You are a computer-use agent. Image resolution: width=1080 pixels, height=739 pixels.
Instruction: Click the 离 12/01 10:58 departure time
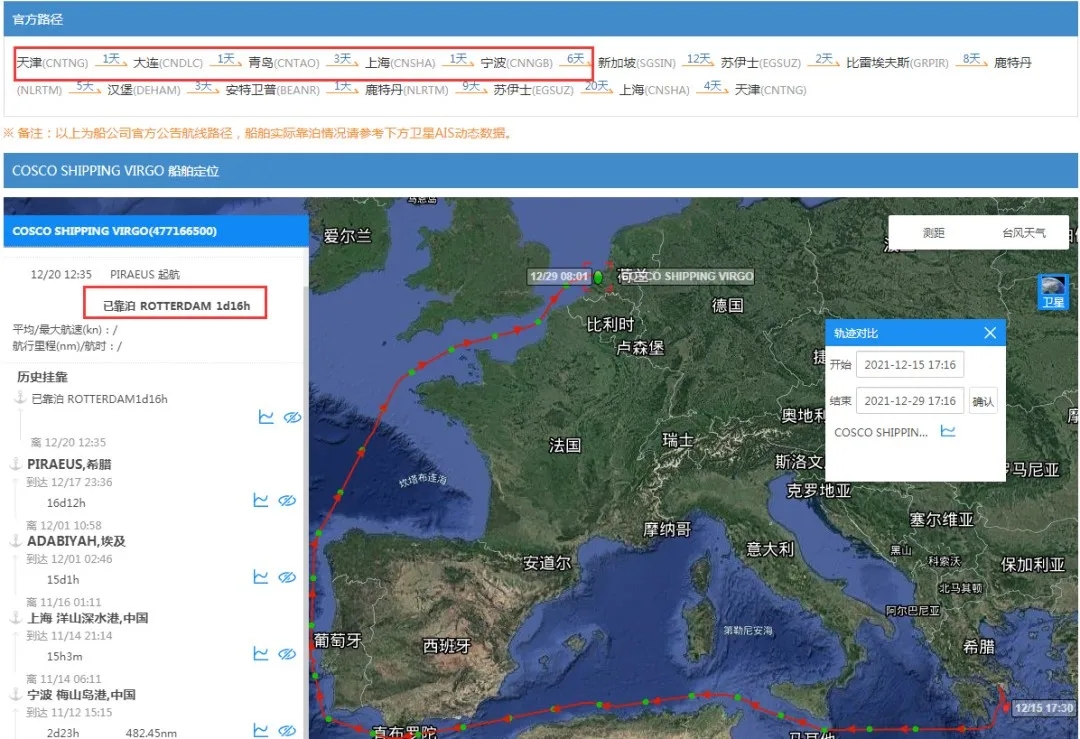[63, 525]
